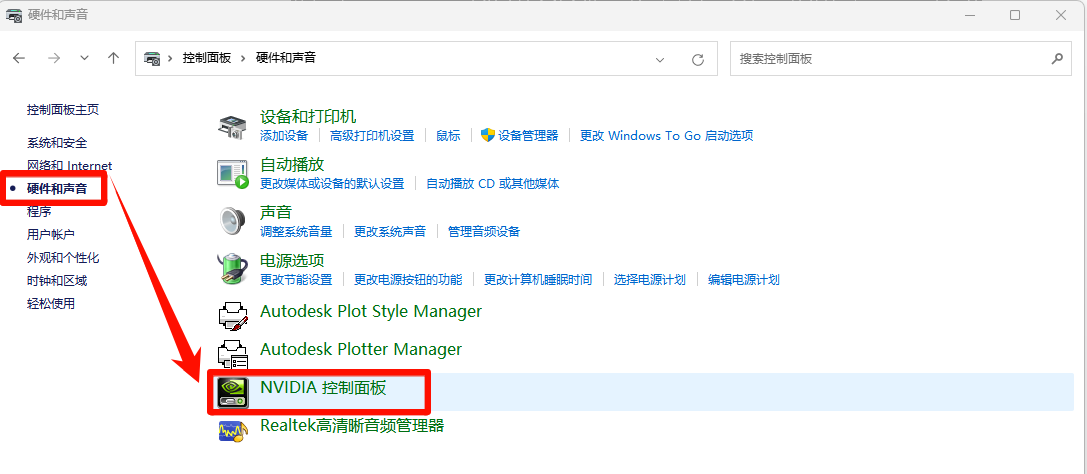Click the shield icon beside 设备管理器
This screenshot has width=1087, height=474.
[487, 135]
